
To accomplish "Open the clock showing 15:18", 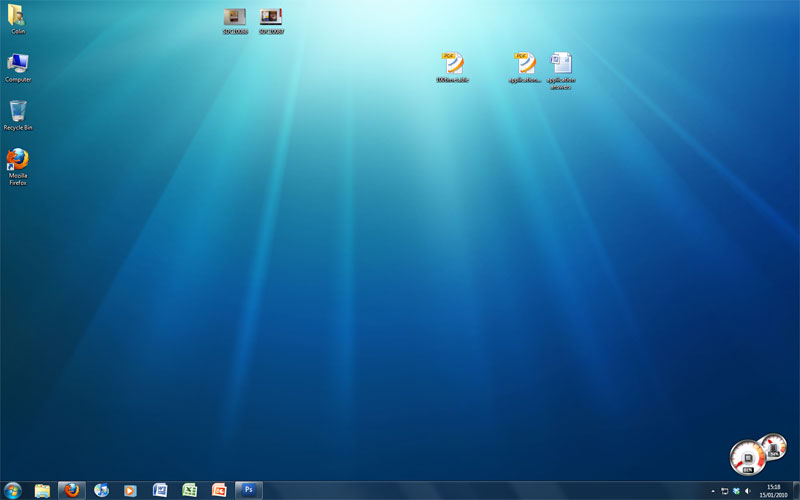I will click(x=773, y=491).
